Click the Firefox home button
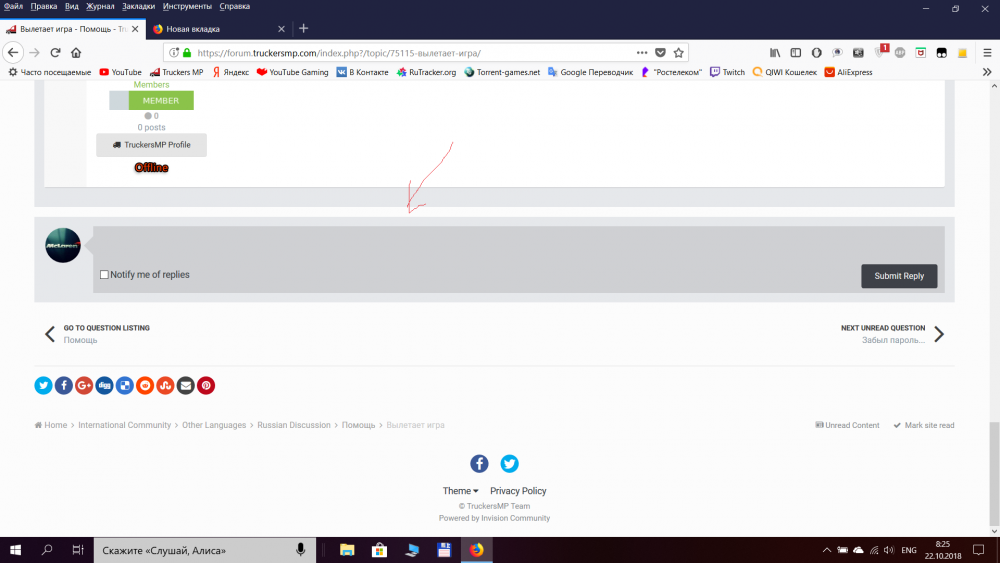Screen dimensions: 1000x563 (x=76, y=53)
